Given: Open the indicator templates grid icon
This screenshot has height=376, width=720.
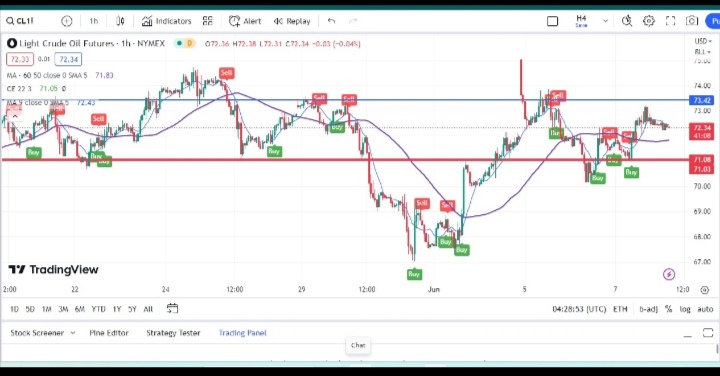Looking at the screenshot, I should pos(208,21).
